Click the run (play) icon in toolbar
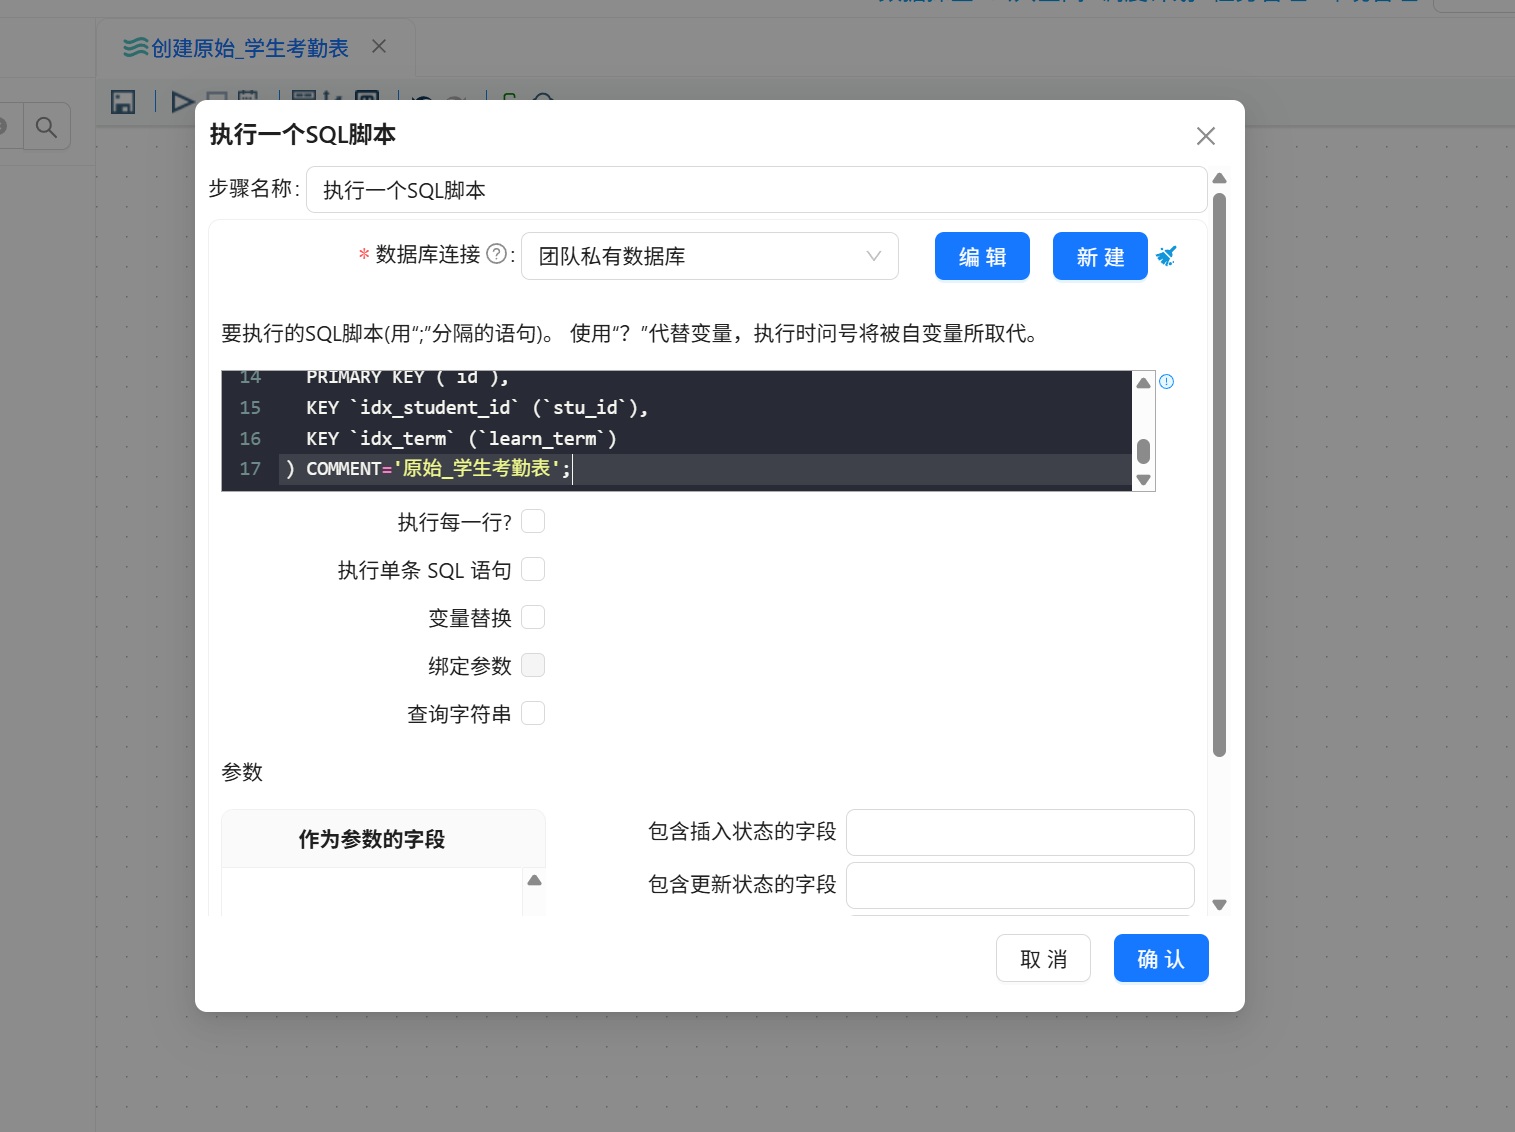1515x1132 pixels. (182, 102)
